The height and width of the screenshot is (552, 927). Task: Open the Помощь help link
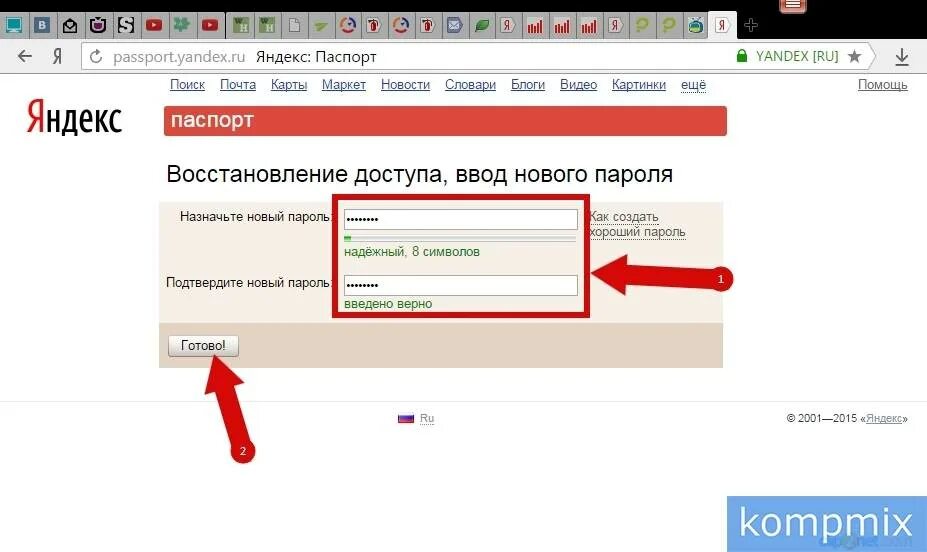coord(882,85)
